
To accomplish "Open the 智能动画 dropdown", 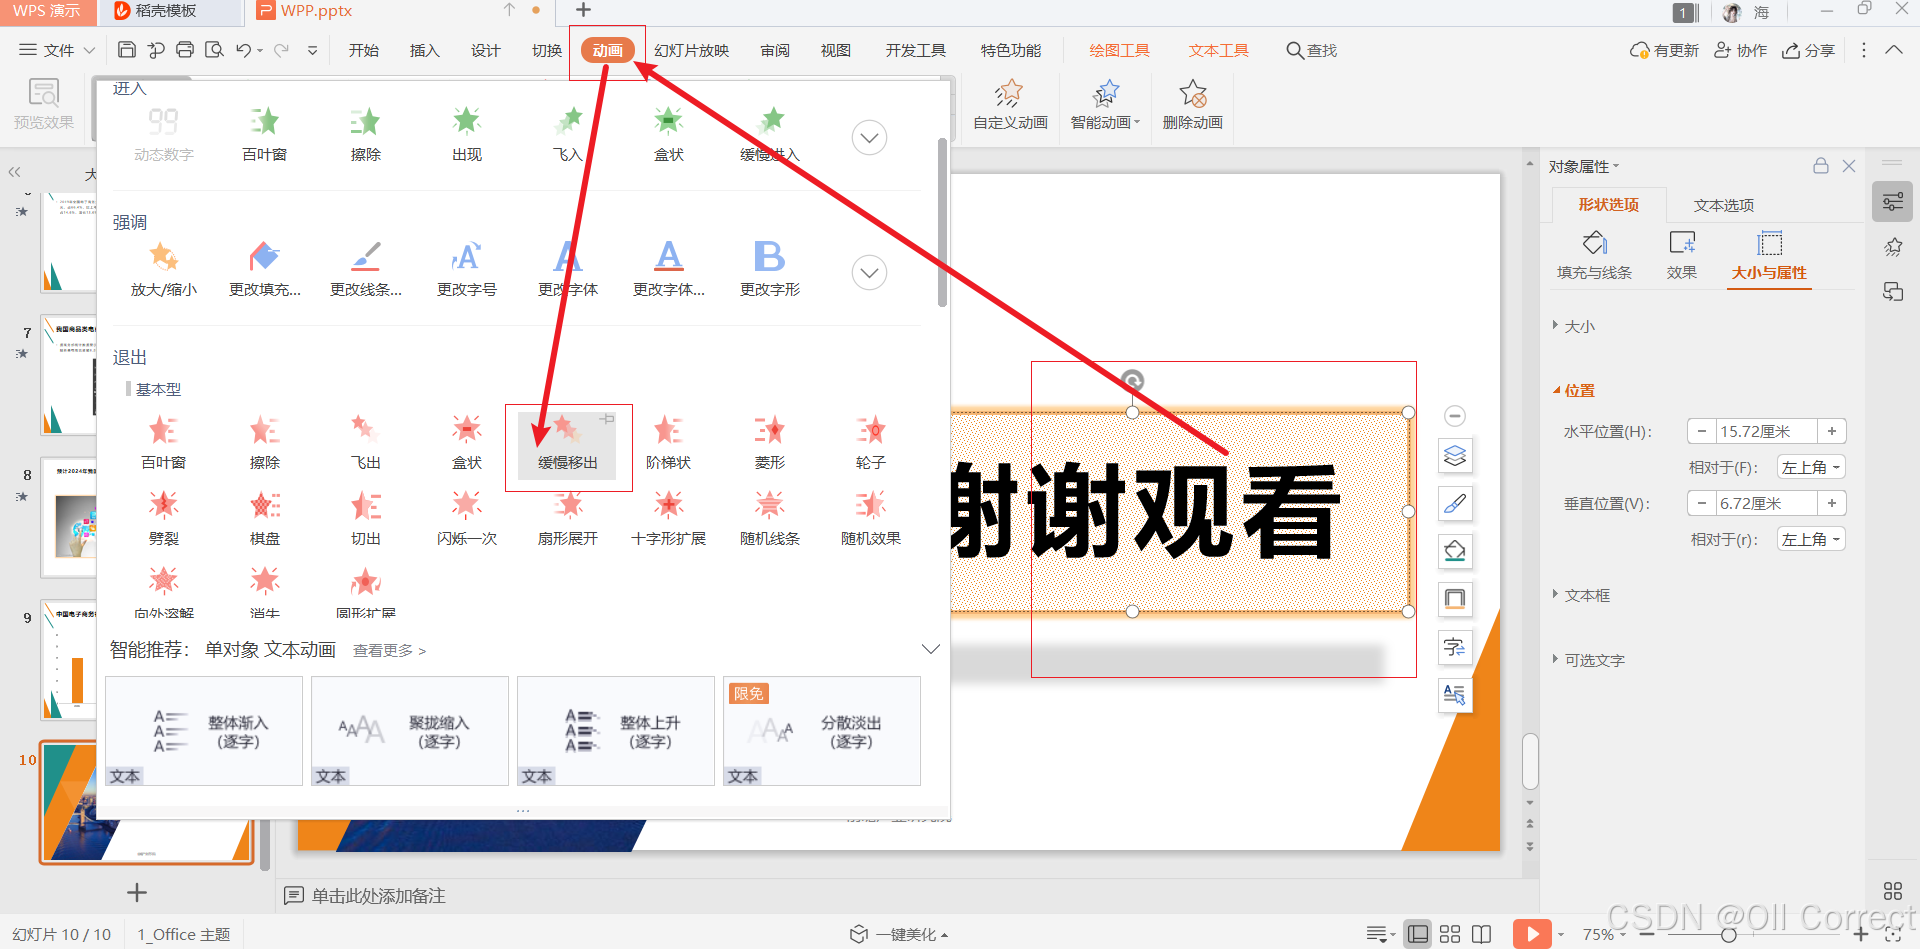I will pyautogui.click(x=1105, y=105).
